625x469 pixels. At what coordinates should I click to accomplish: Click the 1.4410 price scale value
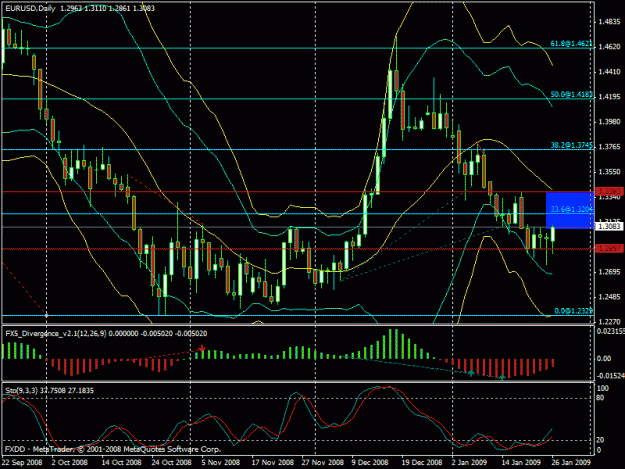pos(609,72)
